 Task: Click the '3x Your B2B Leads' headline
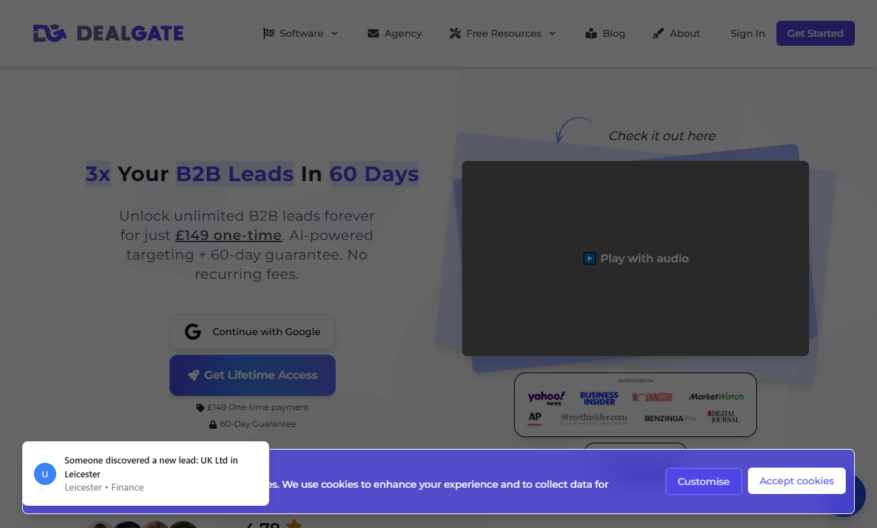(x=252, y=174)
